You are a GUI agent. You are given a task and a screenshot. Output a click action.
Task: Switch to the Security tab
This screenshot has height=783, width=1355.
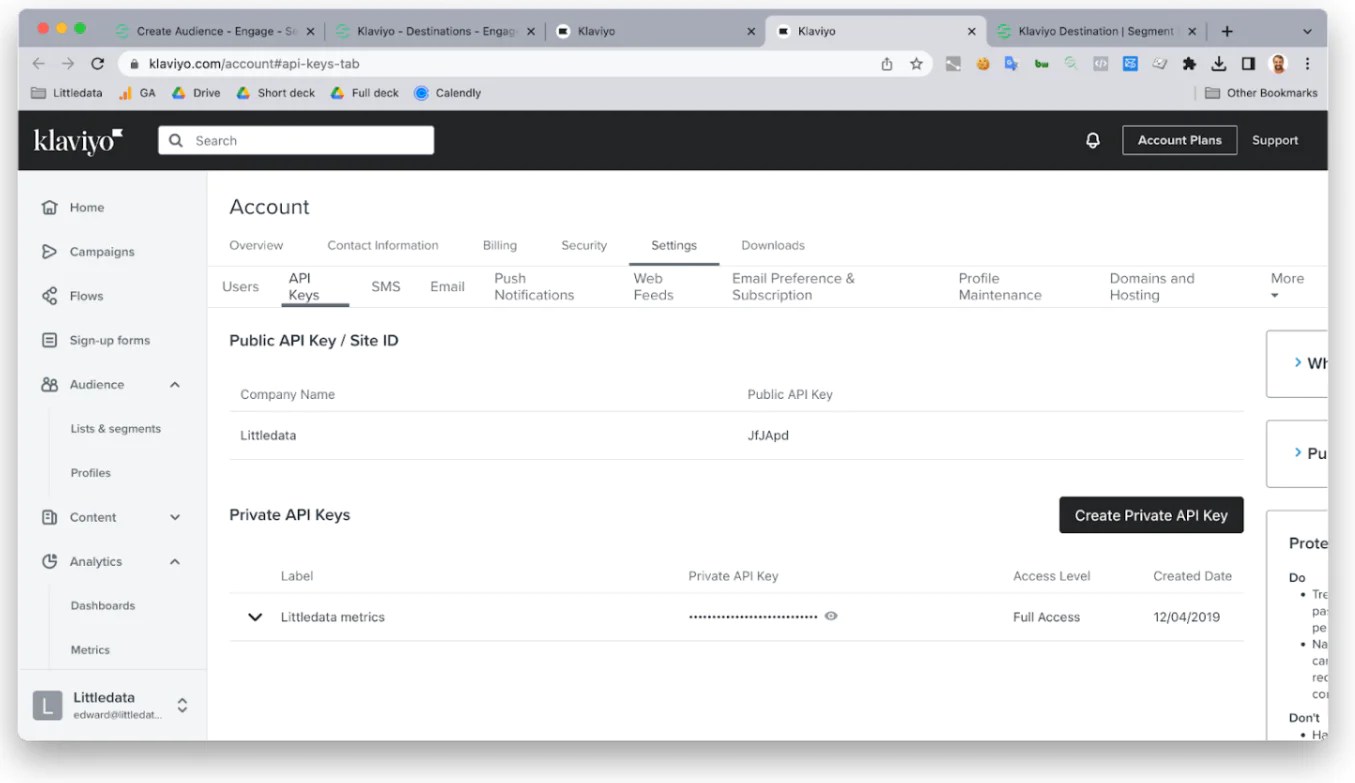[x=584, y=245]
